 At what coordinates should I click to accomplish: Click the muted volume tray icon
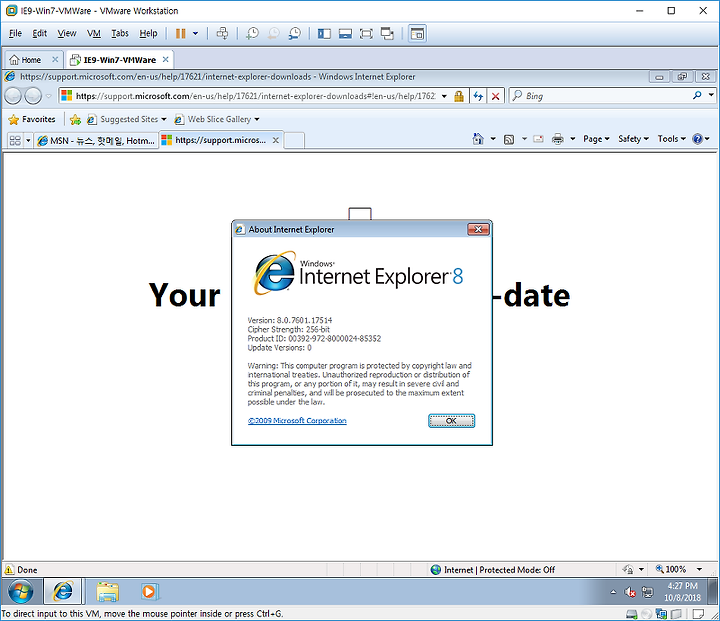pyautogui.click(x=630, y=592)
